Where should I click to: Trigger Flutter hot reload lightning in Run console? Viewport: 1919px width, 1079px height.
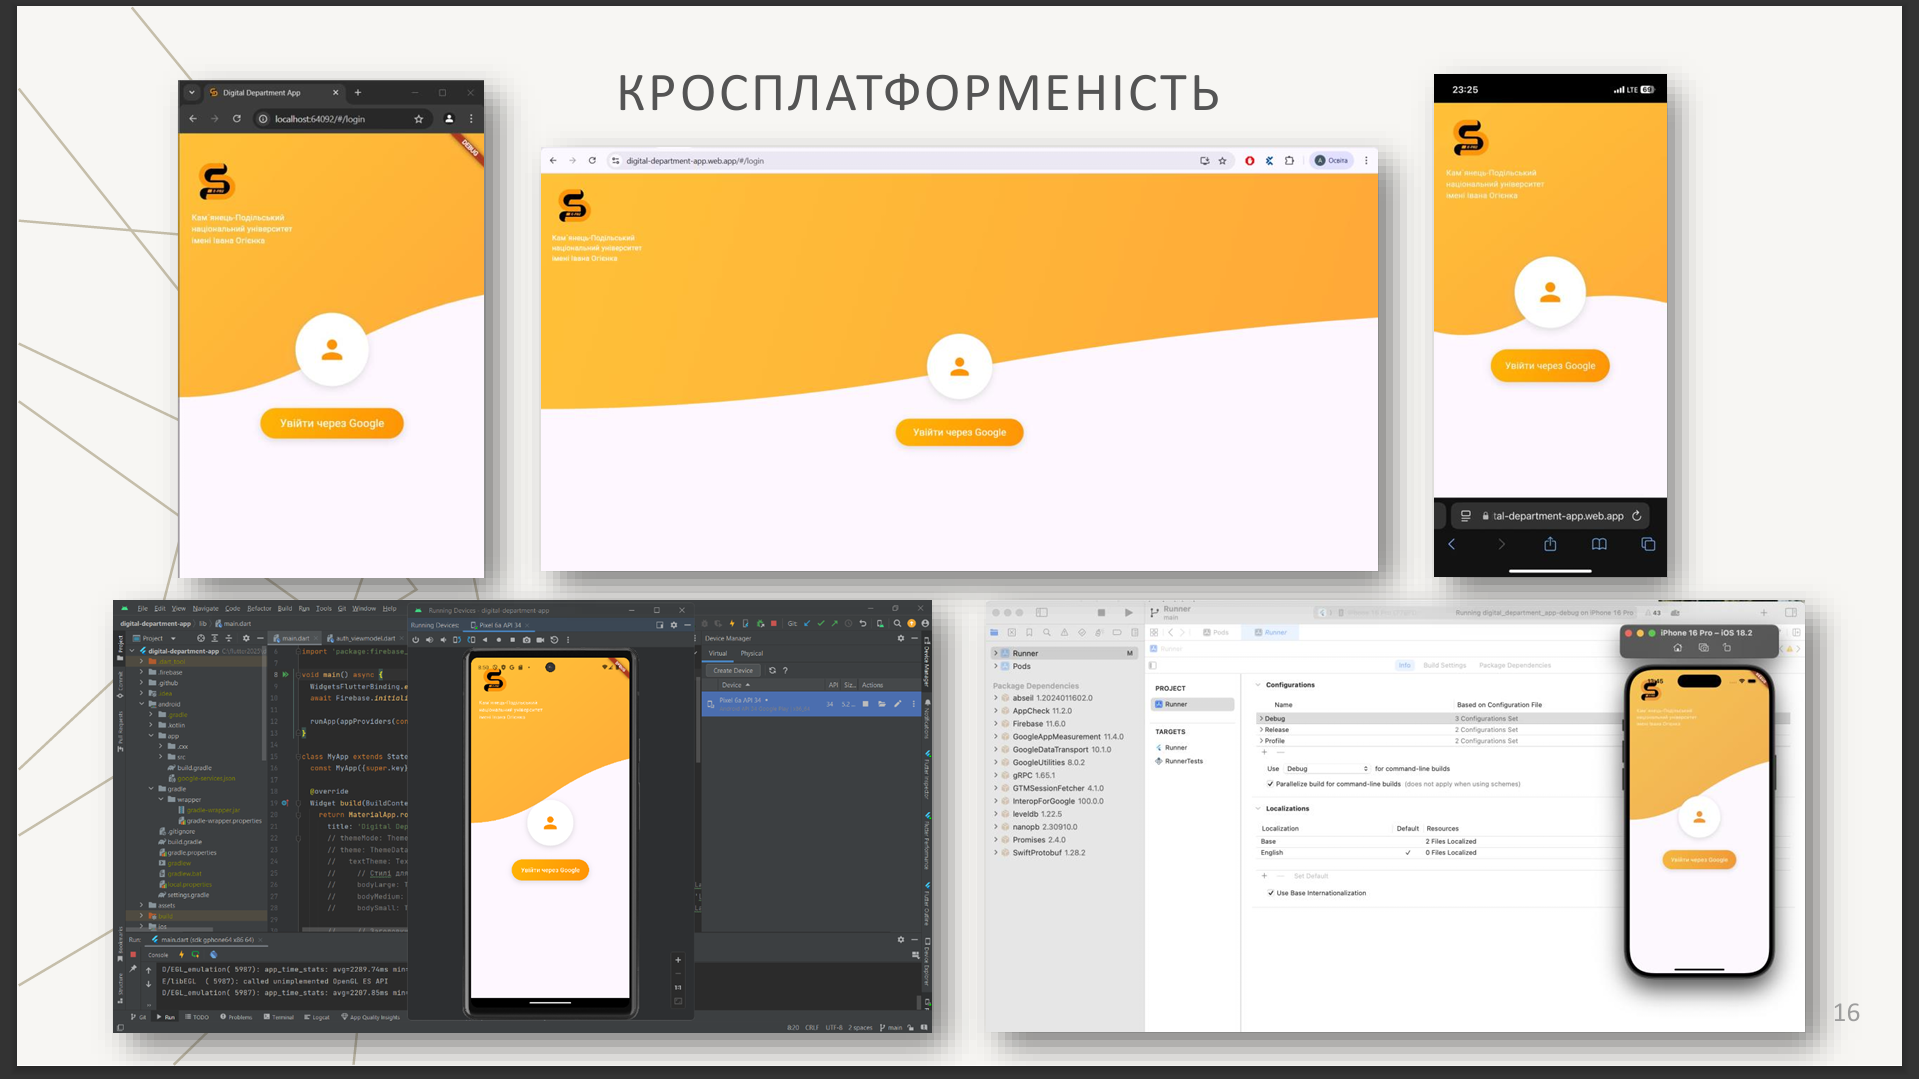[181, 955]
